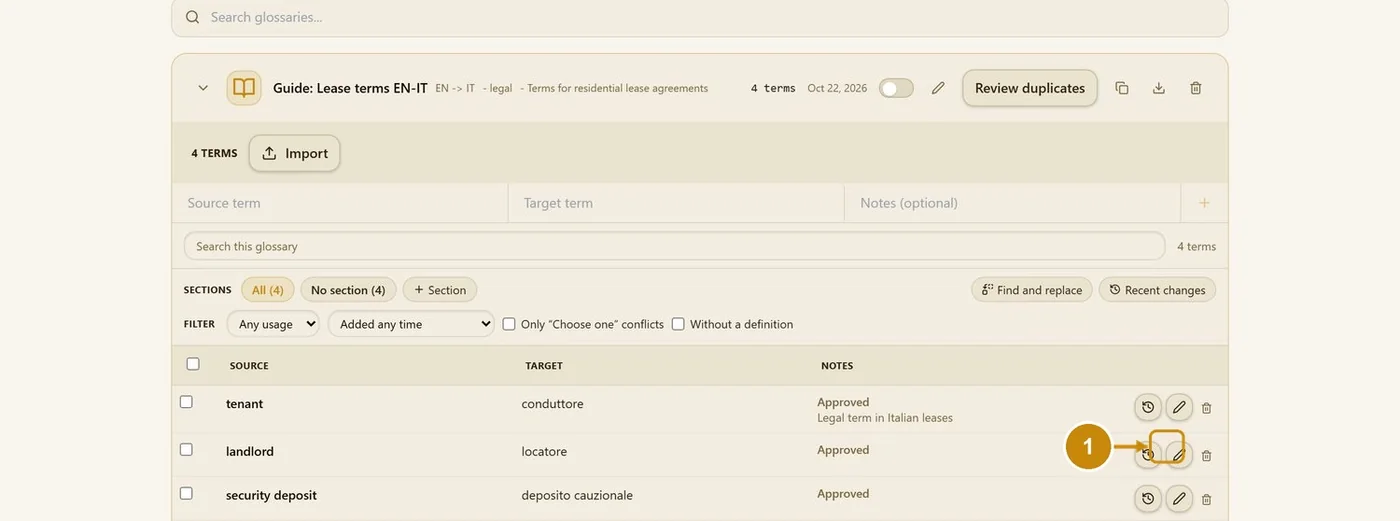Download the Lease terms glossary
1400x521 pixels.
coord(1159,88)
